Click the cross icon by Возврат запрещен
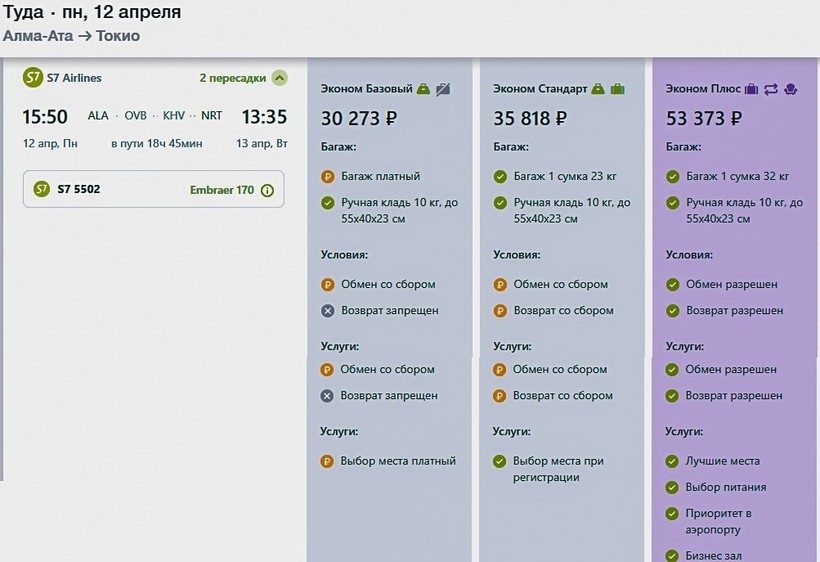 (x=327, y=311)
